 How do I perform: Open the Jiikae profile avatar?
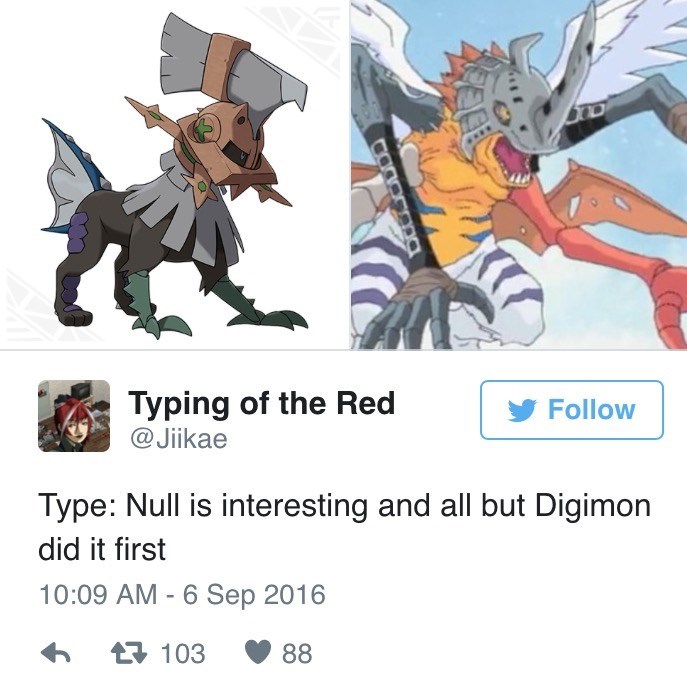(74, 416)
